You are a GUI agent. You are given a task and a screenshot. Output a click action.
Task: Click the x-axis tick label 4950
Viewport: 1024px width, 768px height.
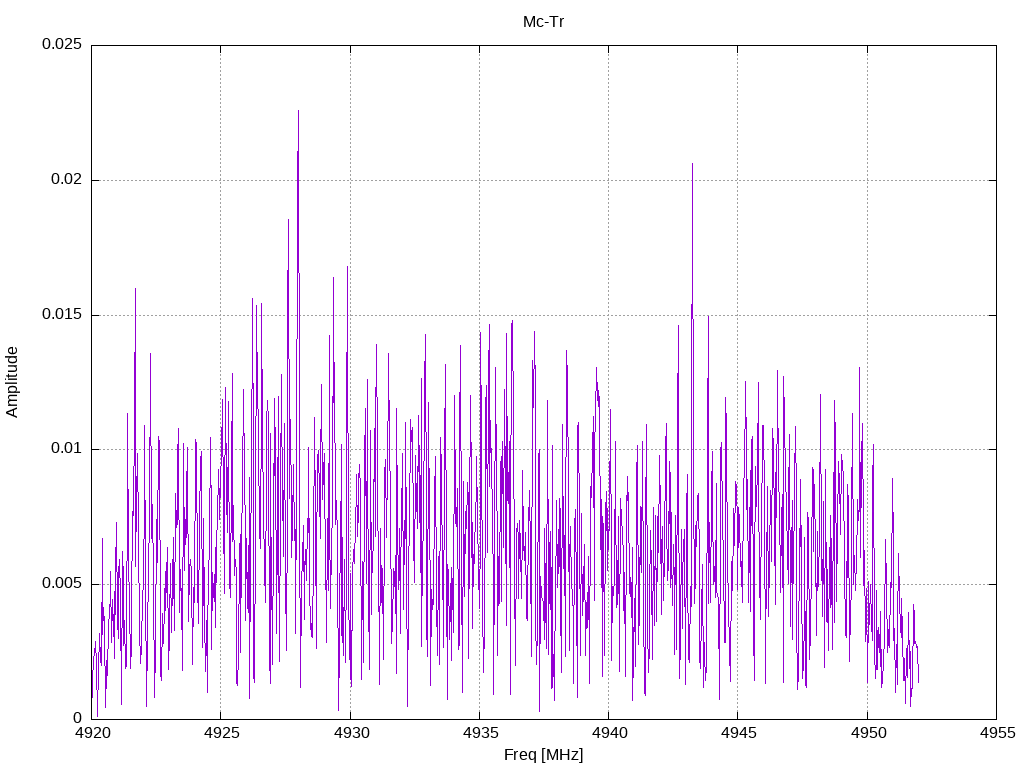[x=868, y=733]
